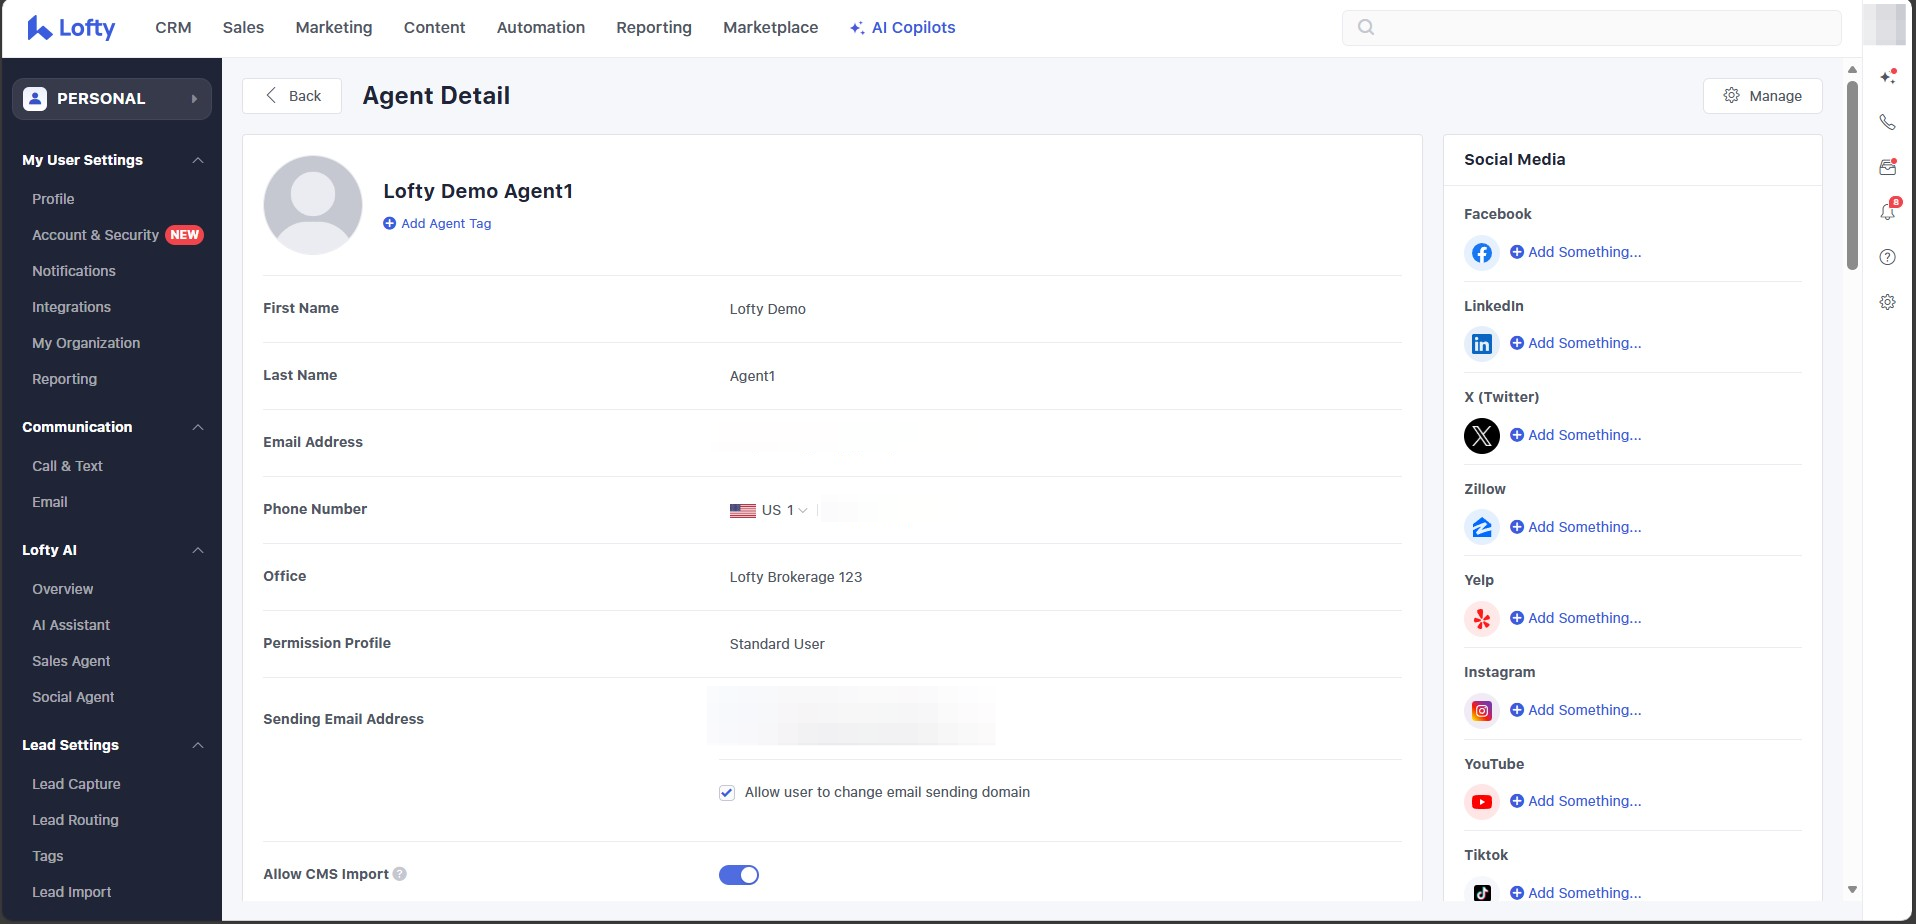The width and height of the screenshot is (1916, 924).
Task: Open the Content menu
Action: click(x=434, y=28)
